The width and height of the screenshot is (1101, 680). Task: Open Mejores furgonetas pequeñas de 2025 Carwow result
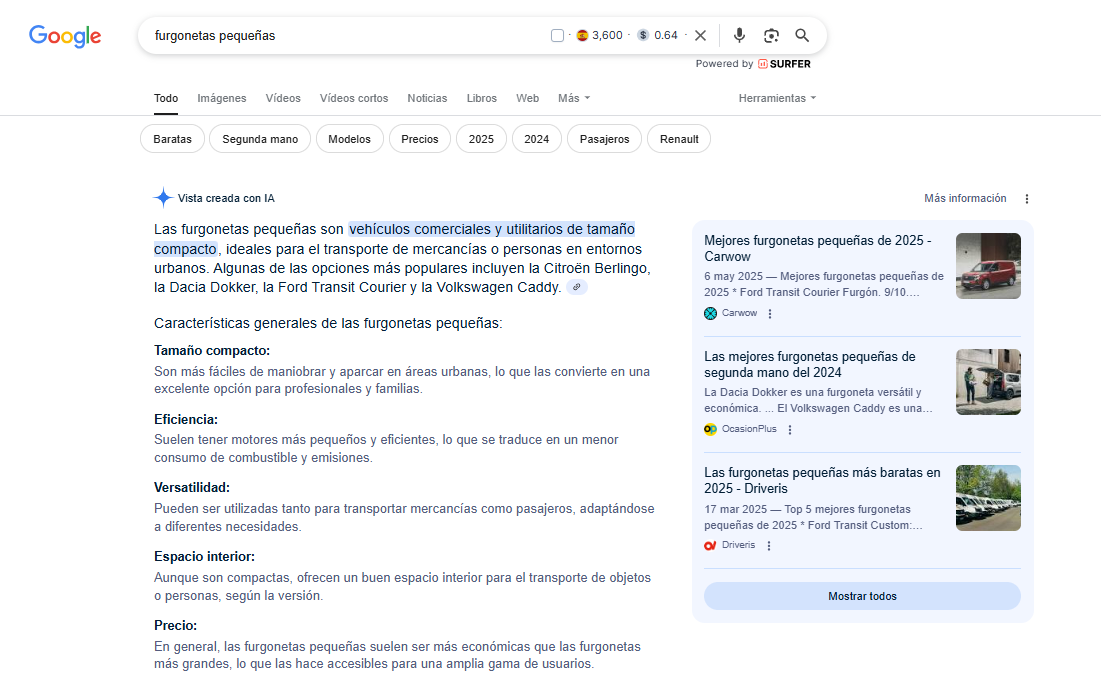(817, 249)
